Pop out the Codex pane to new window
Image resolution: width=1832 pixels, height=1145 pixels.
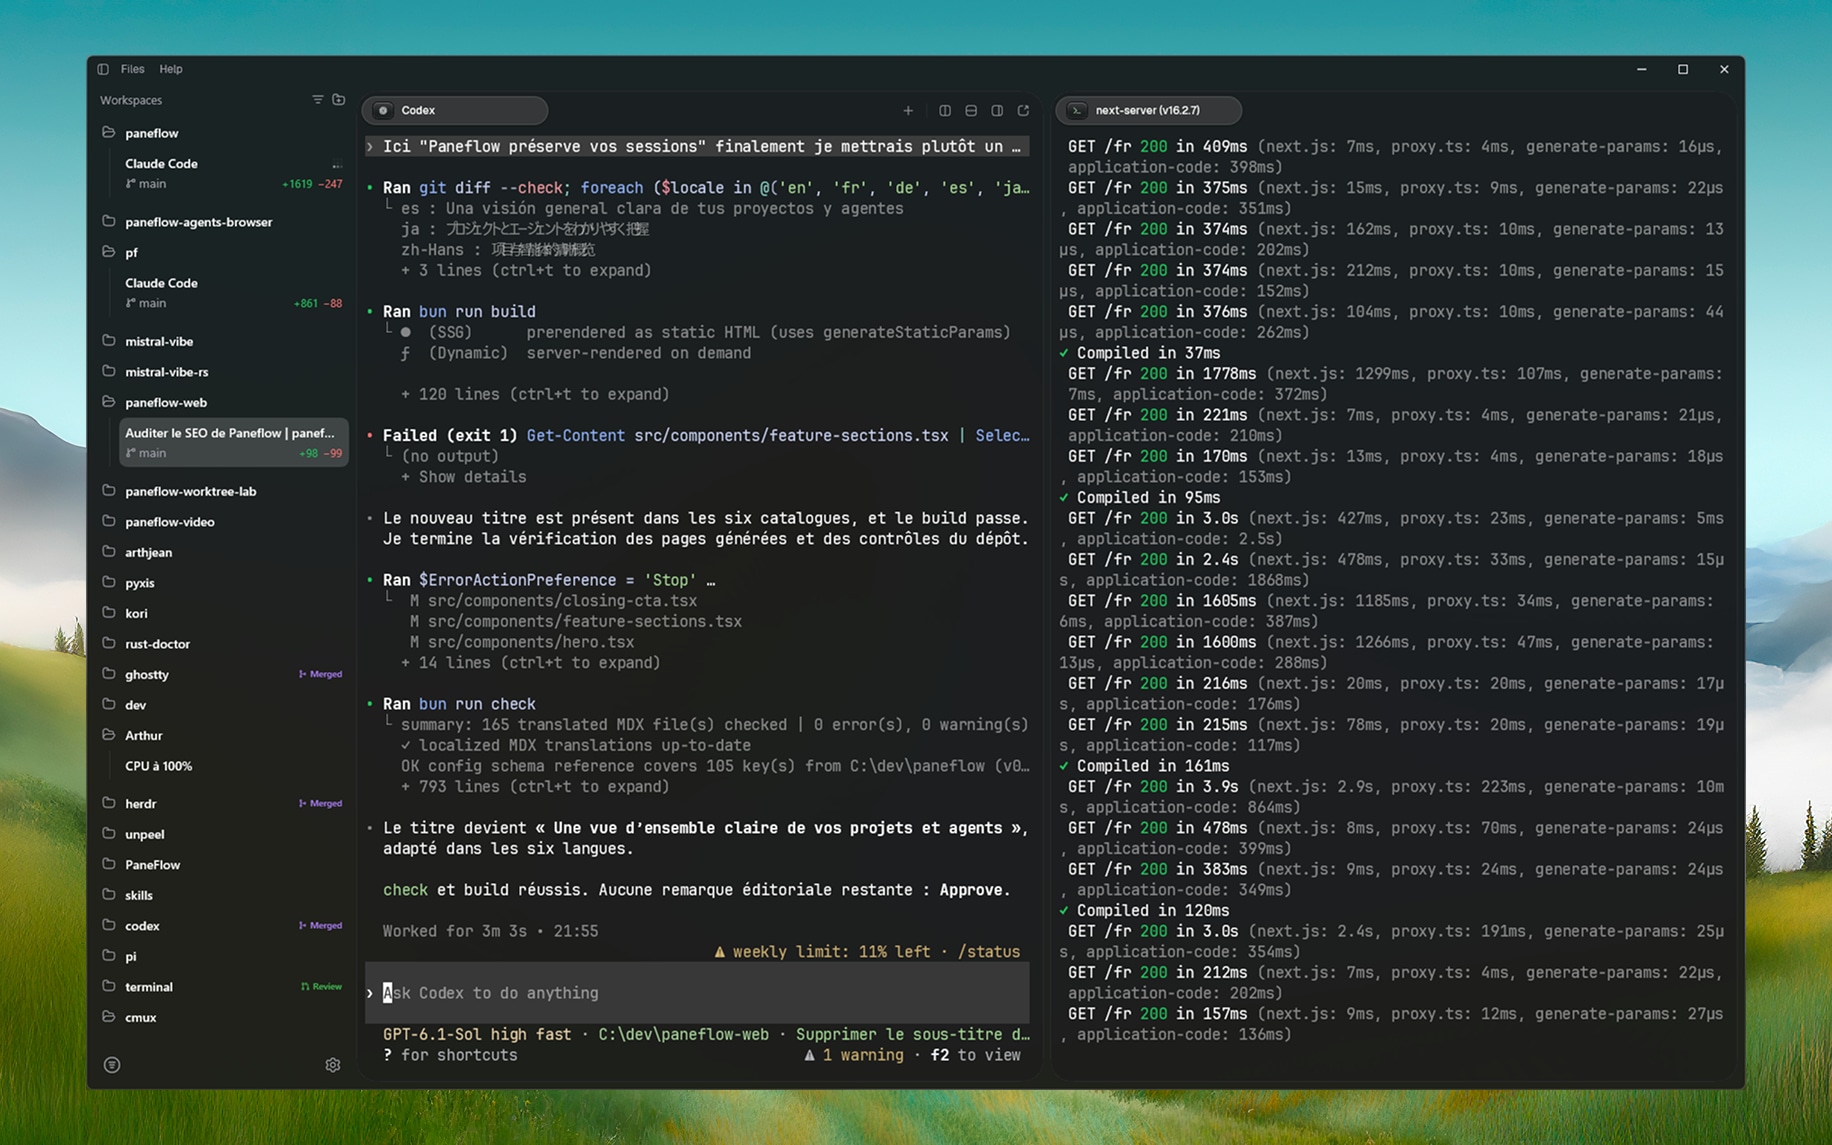1023,110
